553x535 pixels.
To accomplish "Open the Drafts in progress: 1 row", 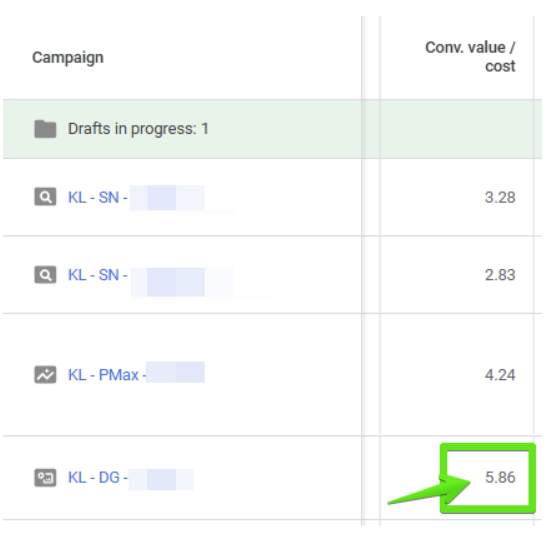I will (x=272, y=129).
